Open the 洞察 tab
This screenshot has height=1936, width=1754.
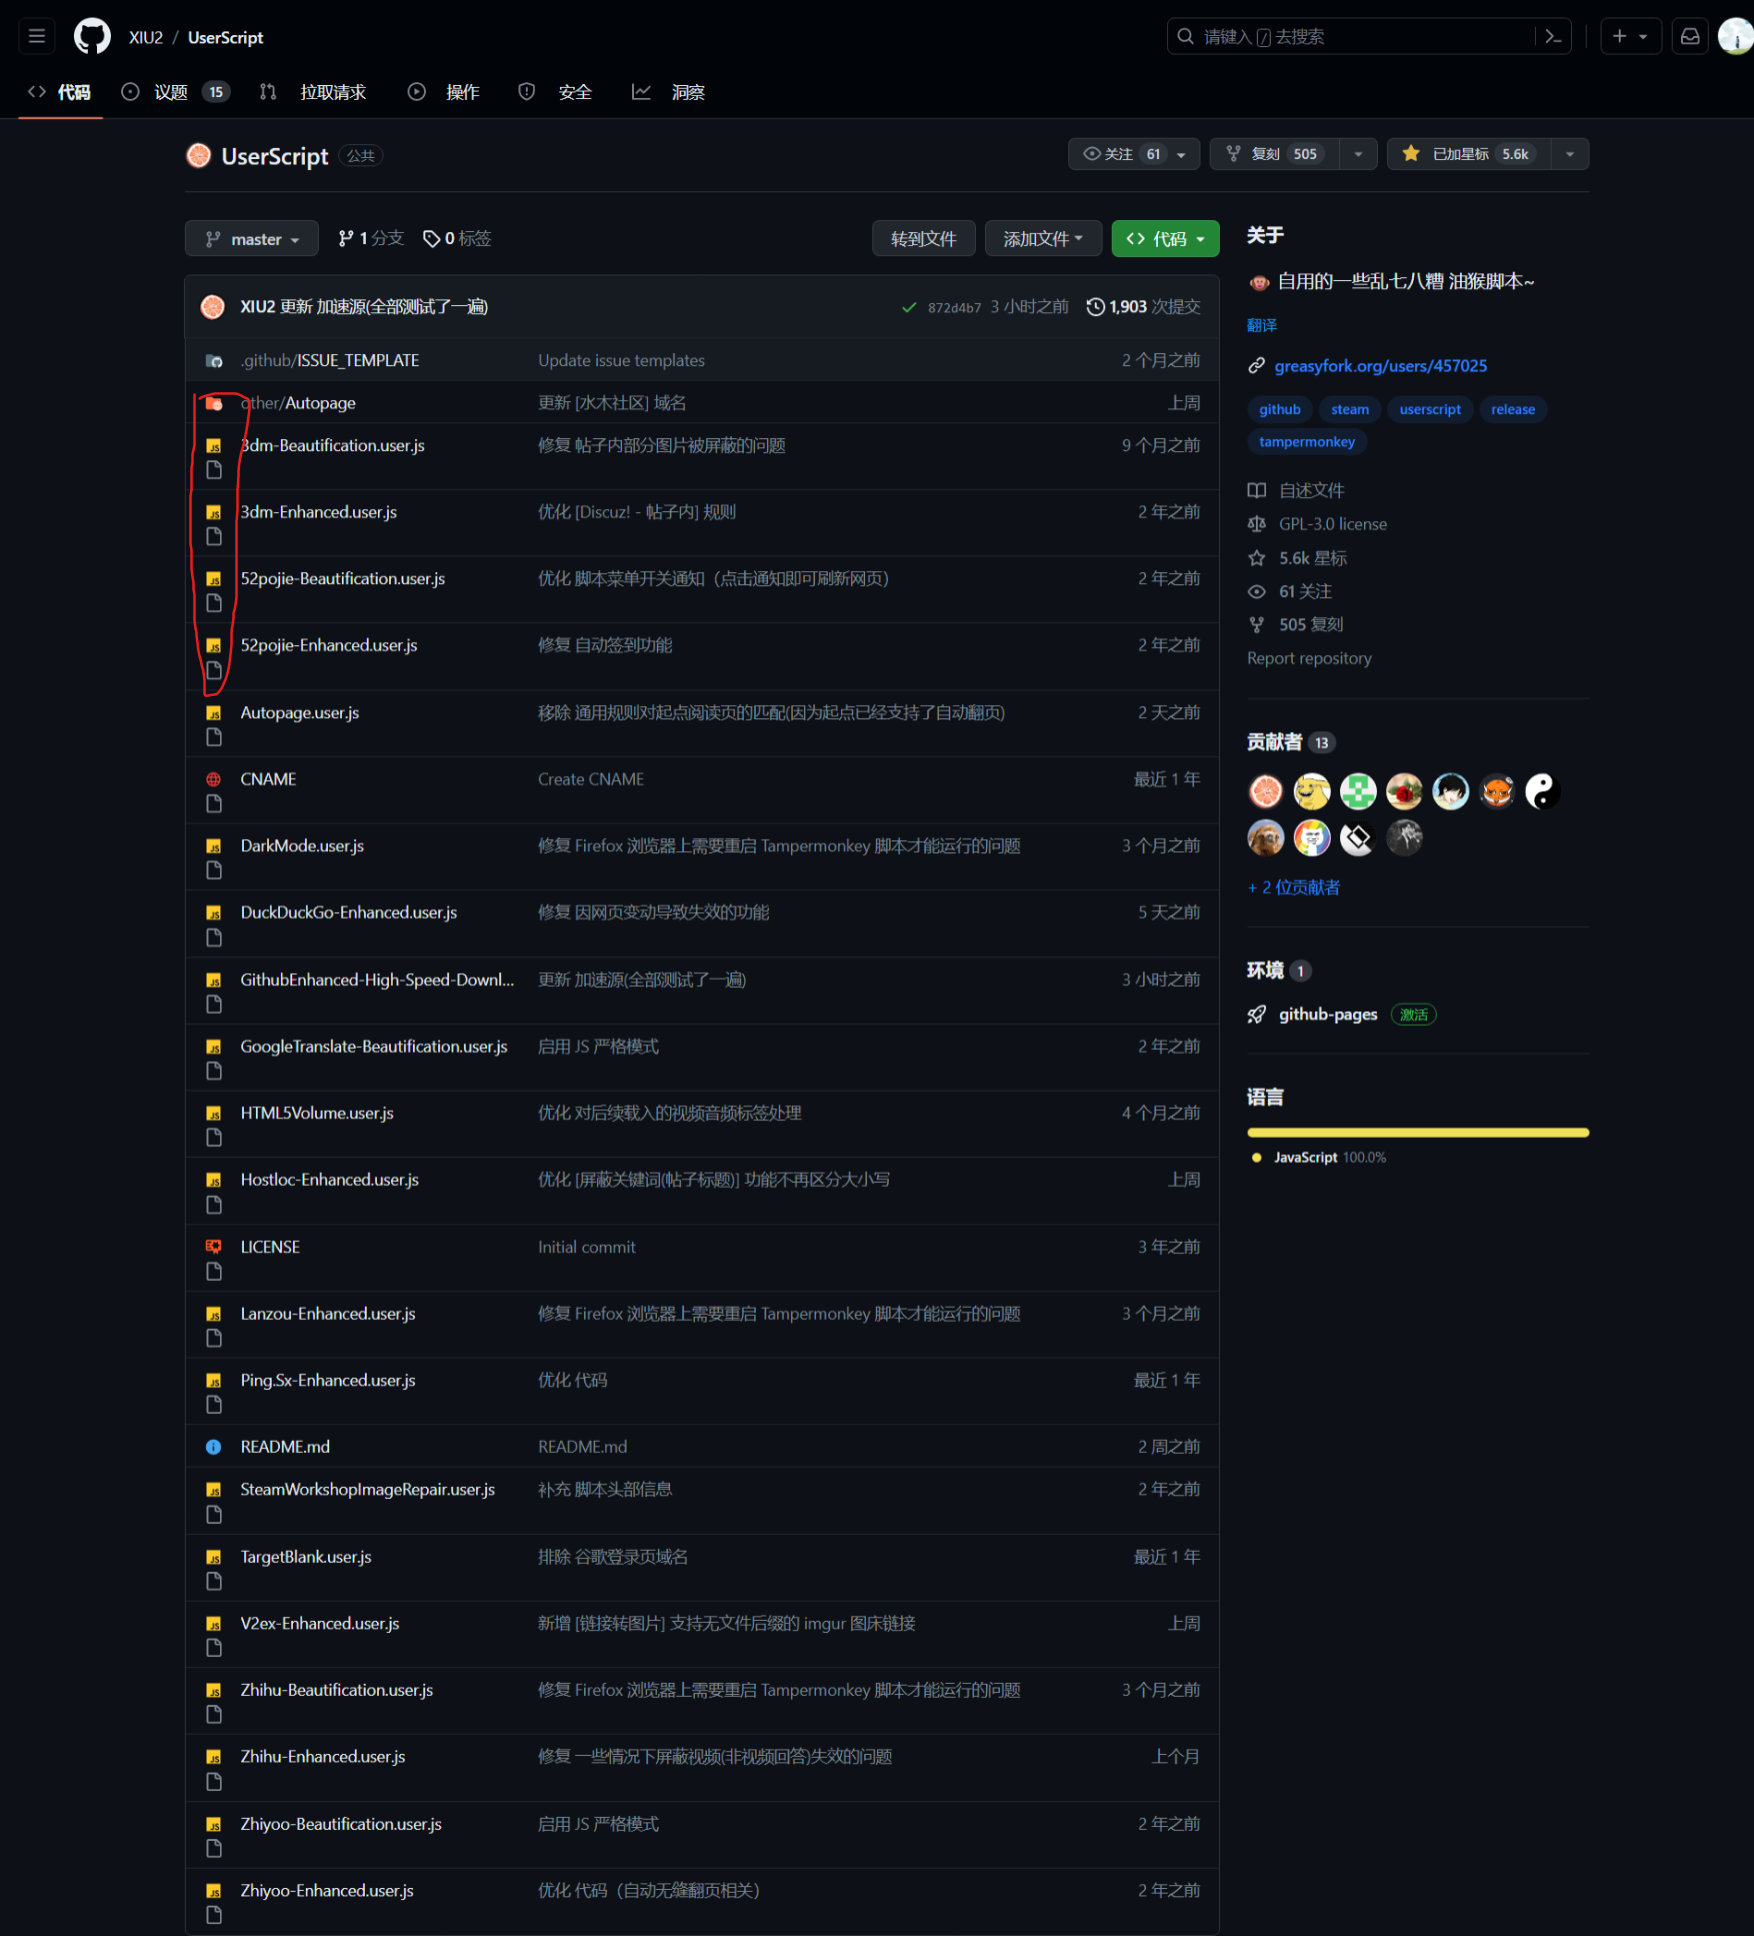coord(688,91)
